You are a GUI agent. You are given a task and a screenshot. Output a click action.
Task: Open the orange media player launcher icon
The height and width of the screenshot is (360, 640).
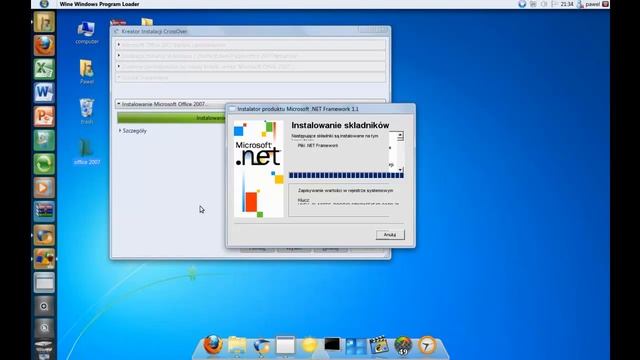click(44, 187)
